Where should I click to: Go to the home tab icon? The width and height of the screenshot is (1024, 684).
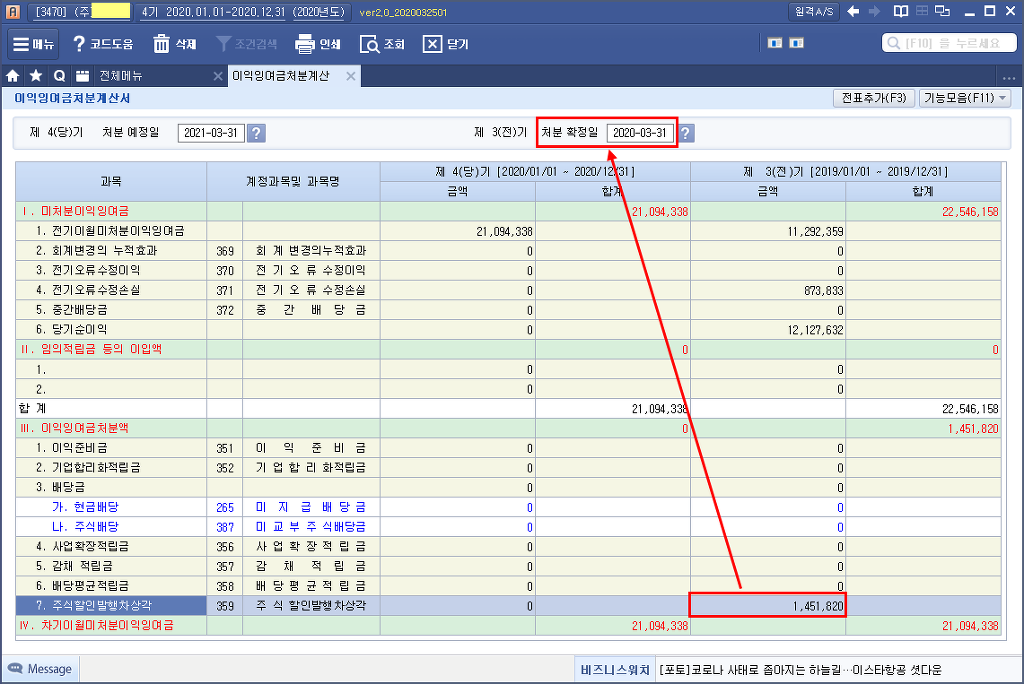click(13, 76)
